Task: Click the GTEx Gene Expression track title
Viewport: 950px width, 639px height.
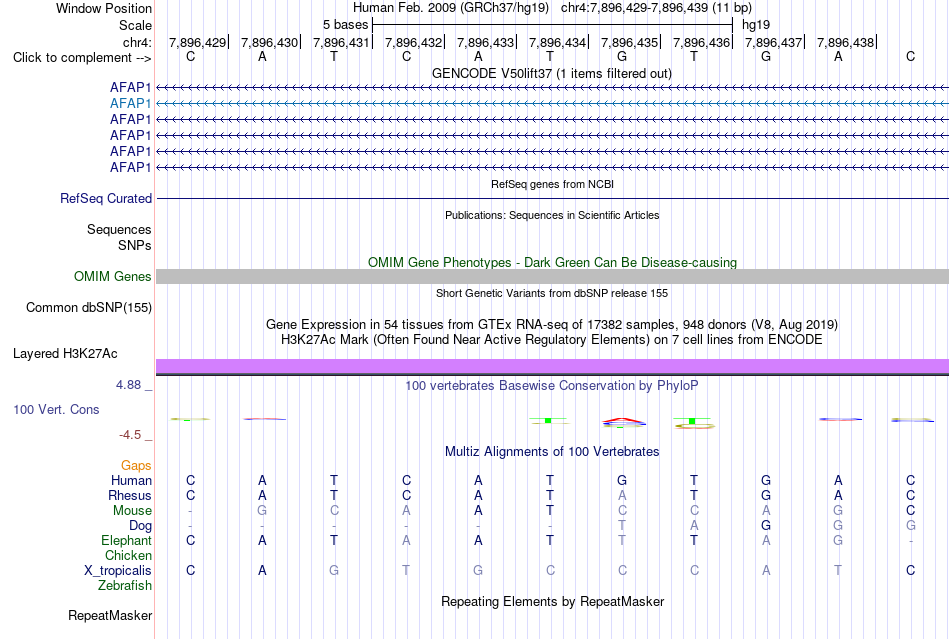Action: [552, 325]
